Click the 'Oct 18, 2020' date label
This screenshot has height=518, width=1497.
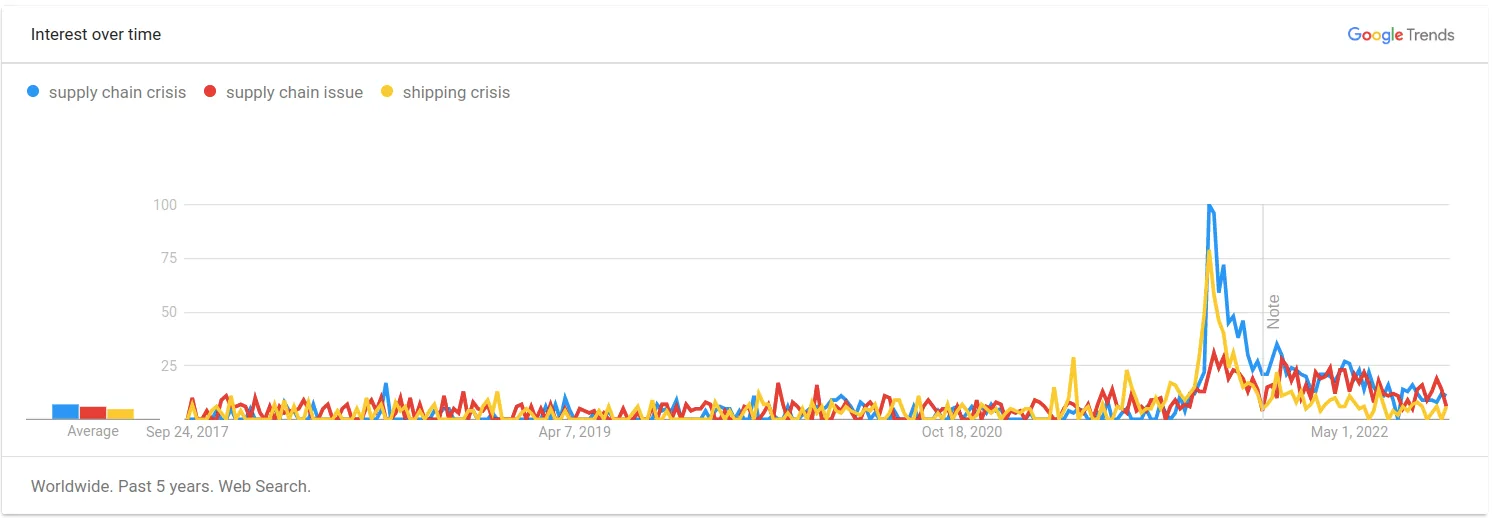(x=961, y=432)
